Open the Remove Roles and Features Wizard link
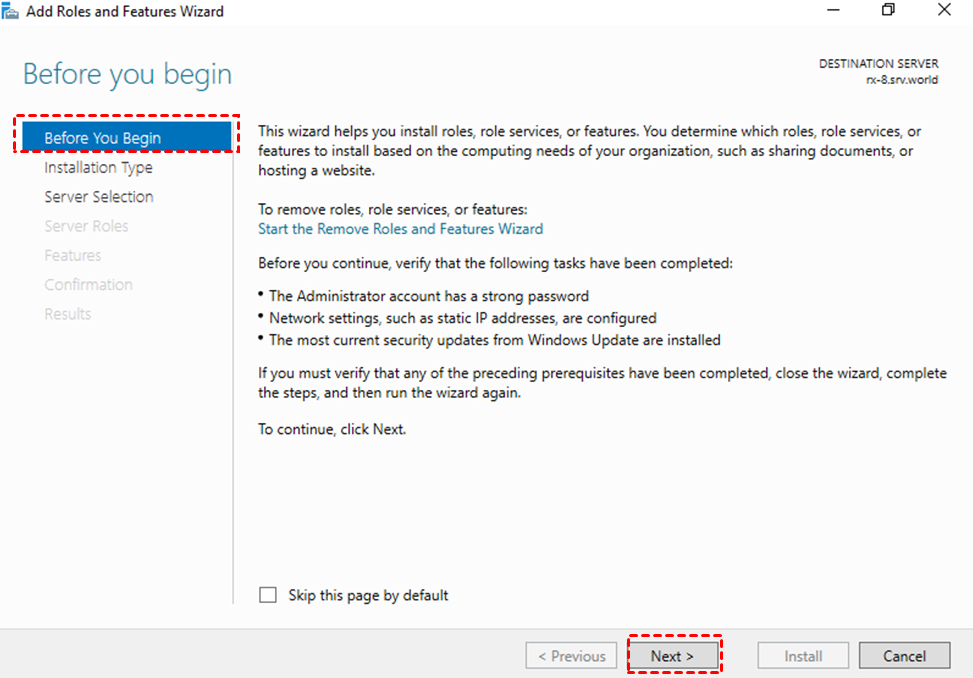The width and height of the screenshot is (973, 678). click(400, 229)
